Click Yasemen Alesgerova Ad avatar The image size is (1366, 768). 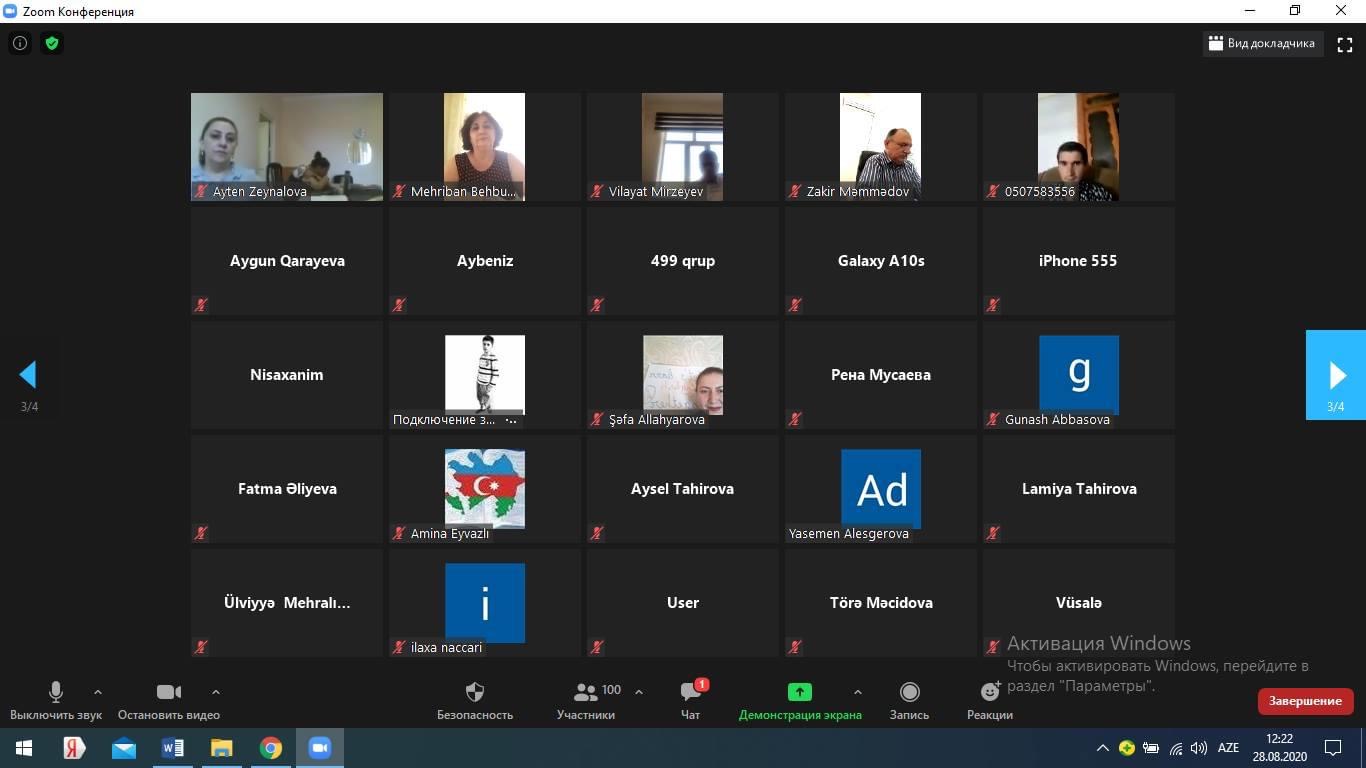coord(881,489)
